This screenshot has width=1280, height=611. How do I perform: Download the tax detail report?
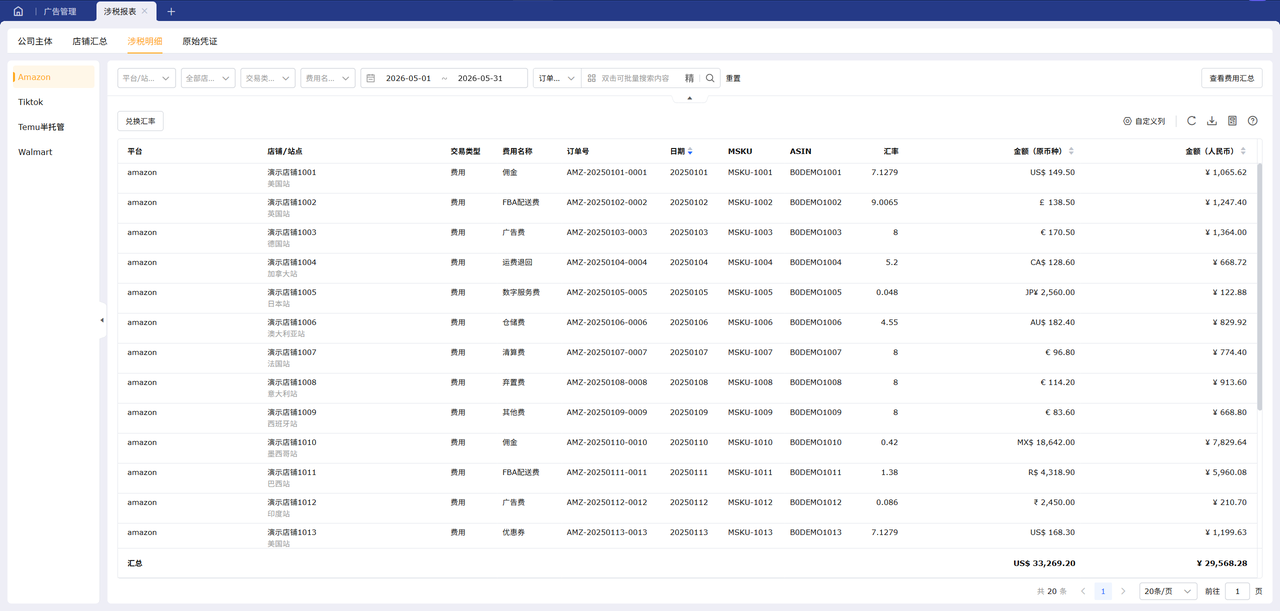[x=1212, y=121]
